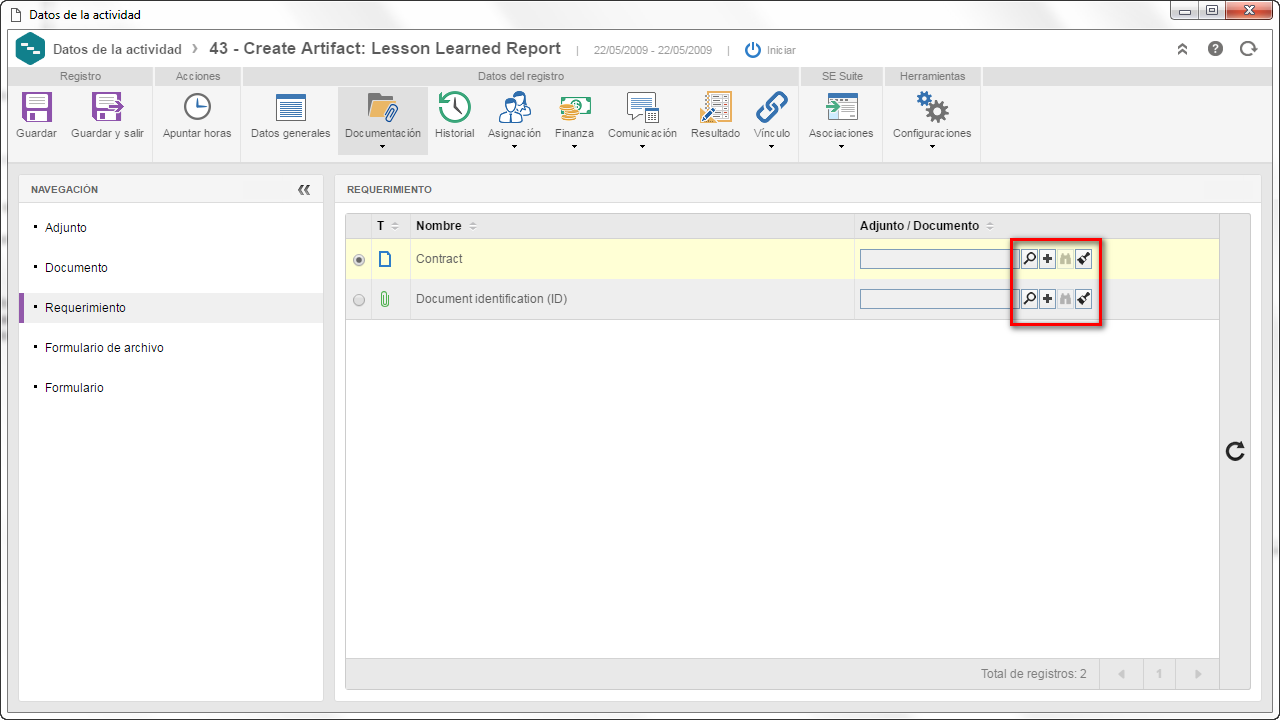The image size is (1280, 720).
Task: Click the Contract name cell
Action: click(x=632, y=259)
